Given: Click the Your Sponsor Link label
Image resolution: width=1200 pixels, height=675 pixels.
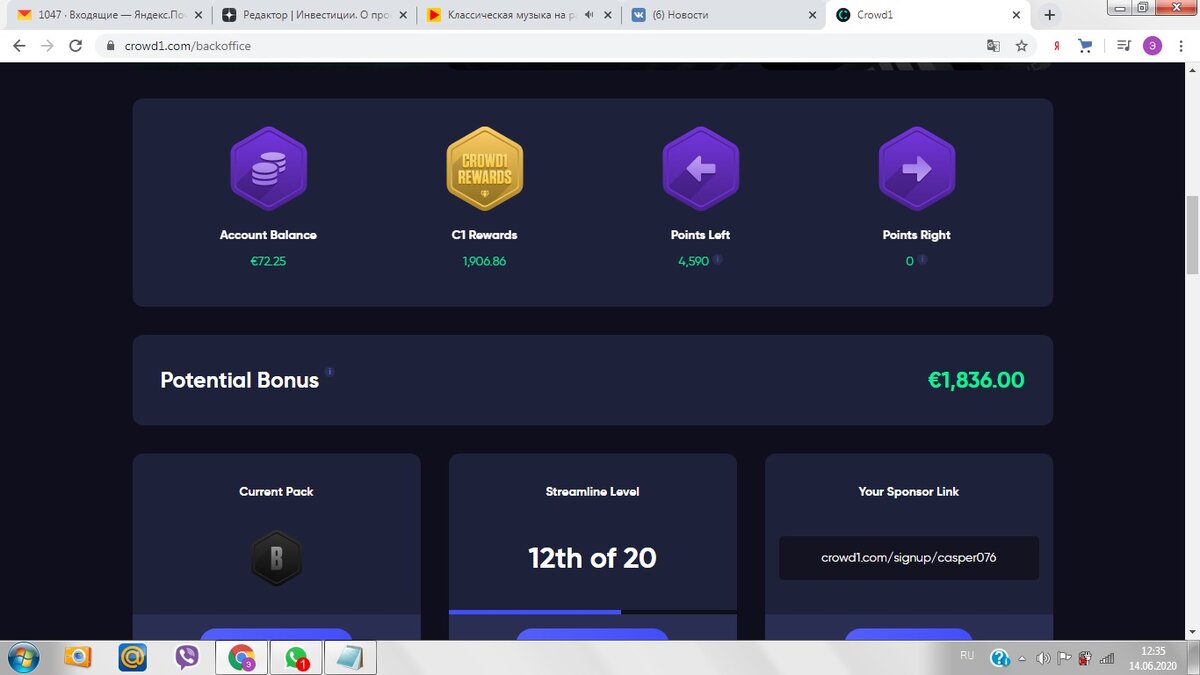Looking at the screenshot, I should tap(909, 491).
